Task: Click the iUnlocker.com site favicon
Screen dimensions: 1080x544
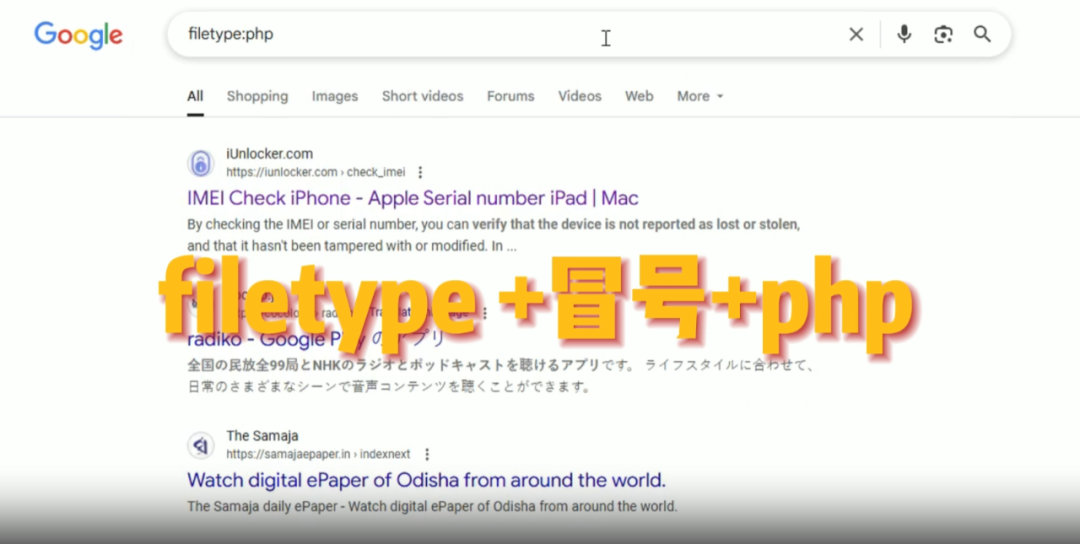Action: [200, 164]
